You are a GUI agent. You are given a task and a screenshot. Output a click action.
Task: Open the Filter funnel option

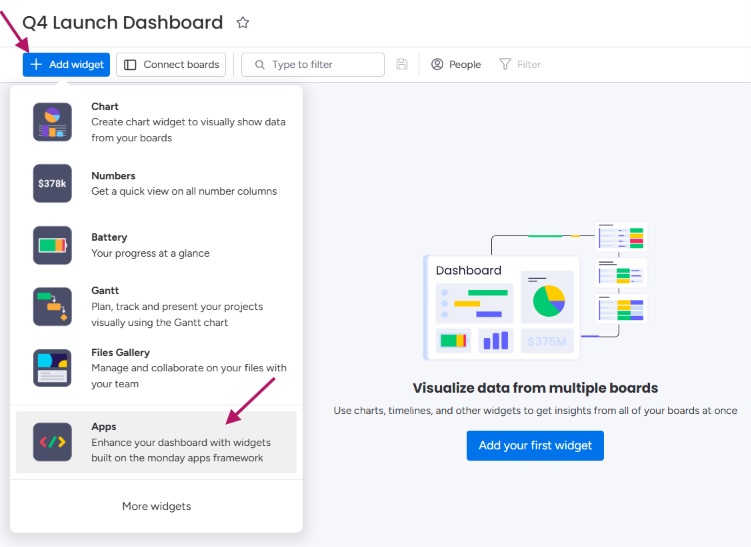coord(520,64)
